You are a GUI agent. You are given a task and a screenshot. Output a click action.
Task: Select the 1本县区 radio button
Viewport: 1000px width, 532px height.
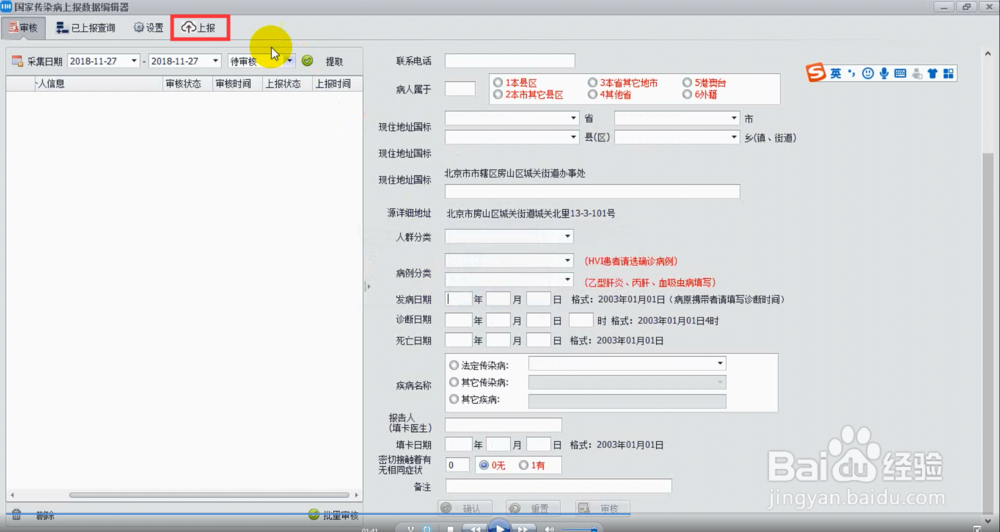pyautogui.click(x=498, y=83)
